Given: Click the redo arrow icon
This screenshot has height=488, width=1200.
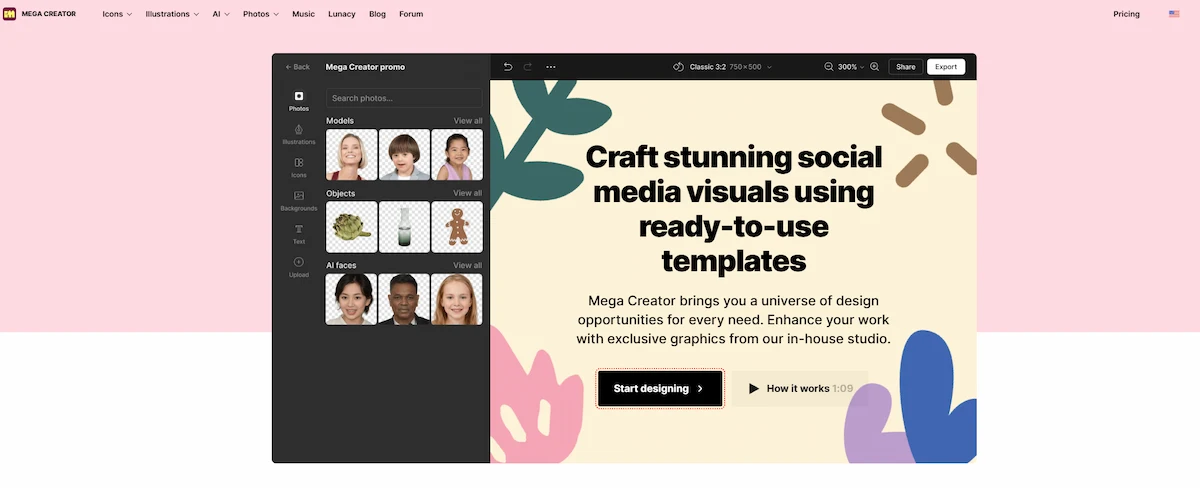Looking at the screenshot, I should [528, 67].
